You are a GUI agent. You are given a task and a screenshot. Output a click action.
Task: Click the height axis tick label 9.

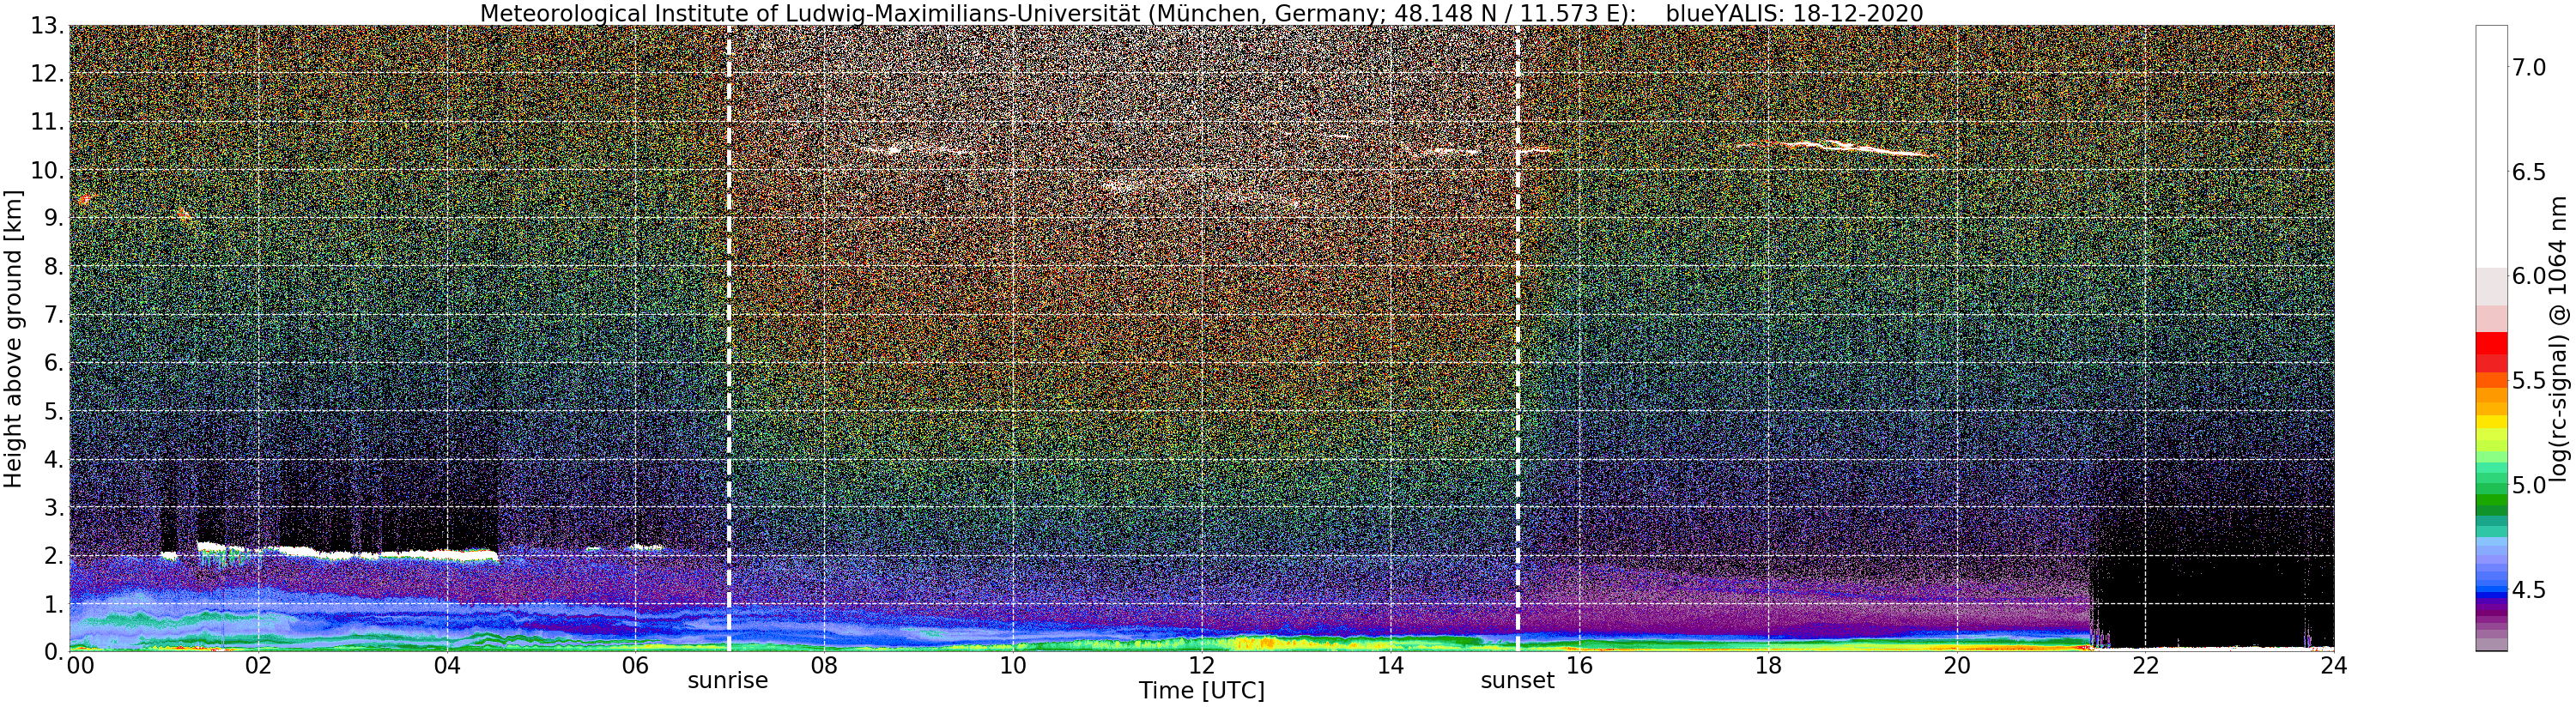(x=54, y=218)
